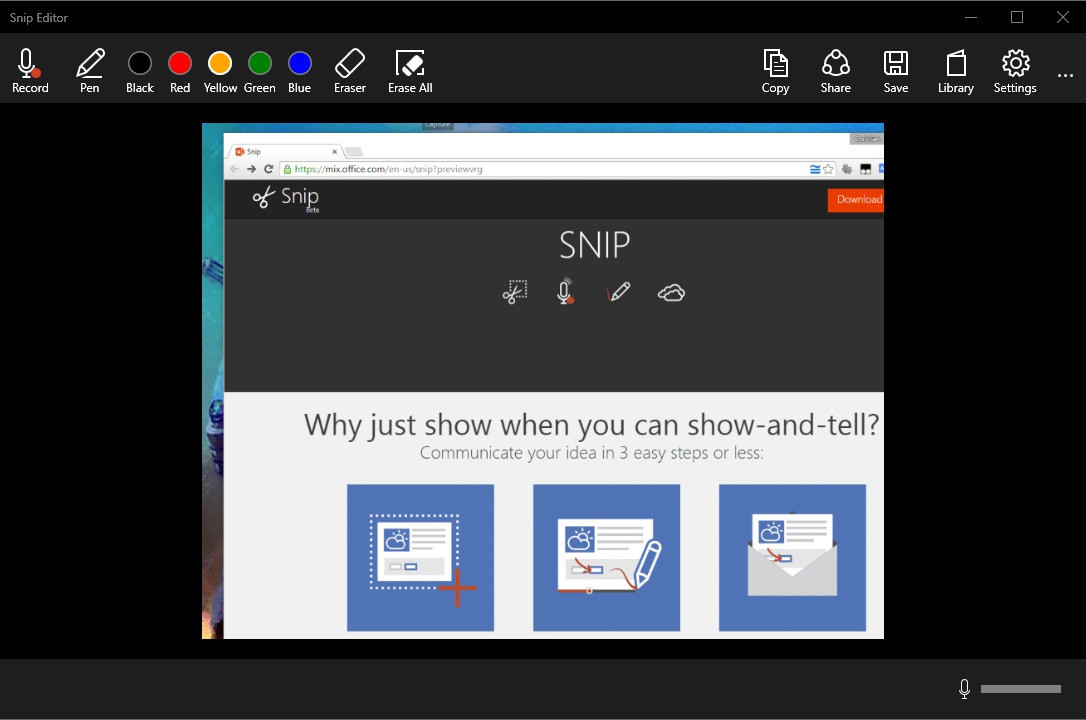Image resolution: width=1086 pixels, height=720 pixels.
Task: Share the current snip
Action: [x=835, y=70]
